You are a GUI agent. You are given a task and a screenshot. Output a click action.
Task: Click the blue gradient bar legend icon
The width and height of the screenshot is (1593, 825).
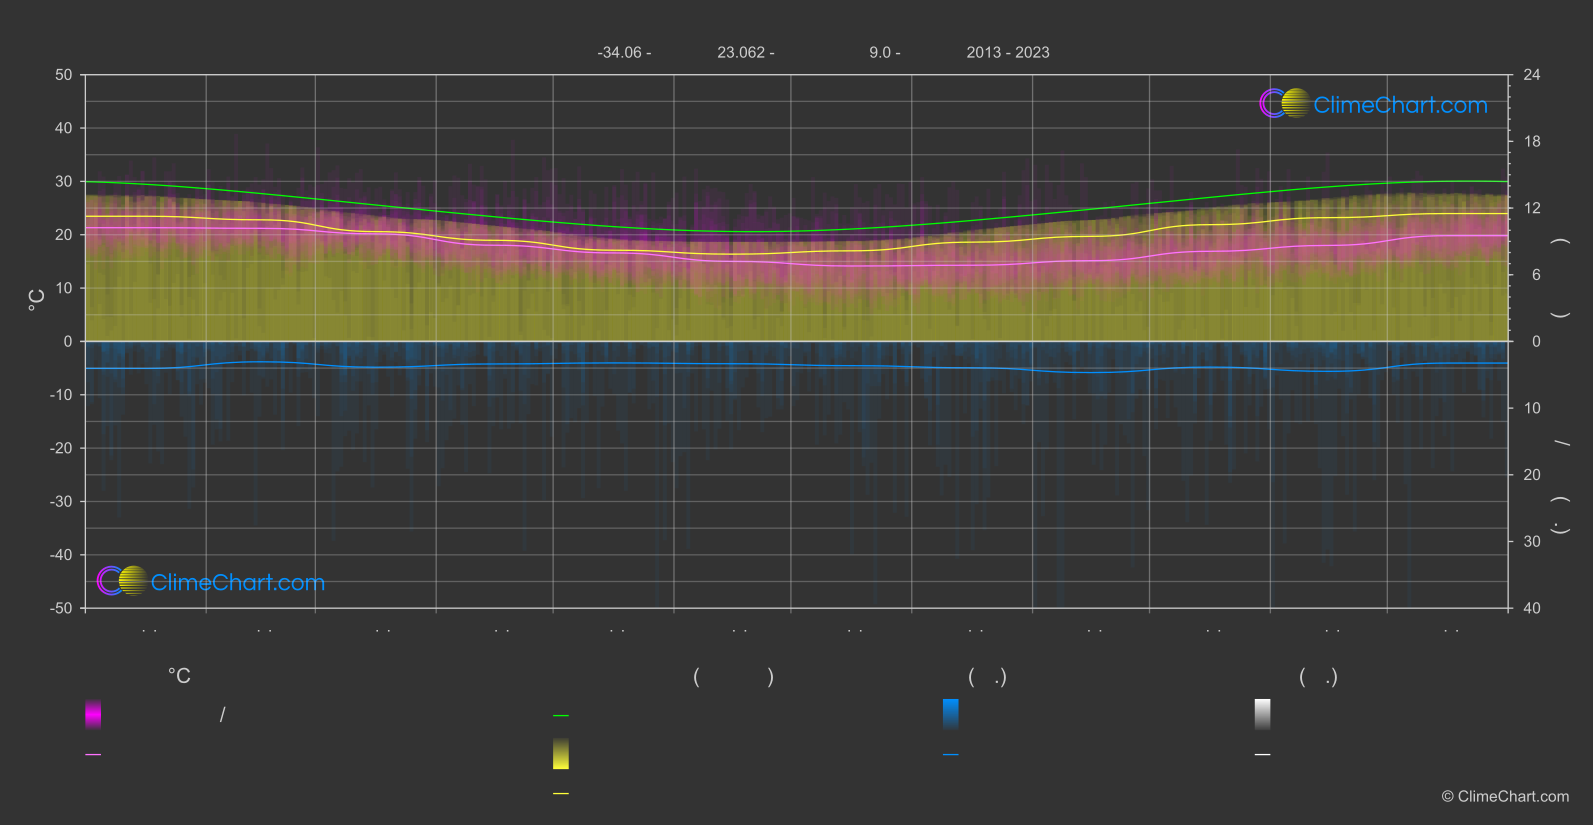(x=950, y=714)
